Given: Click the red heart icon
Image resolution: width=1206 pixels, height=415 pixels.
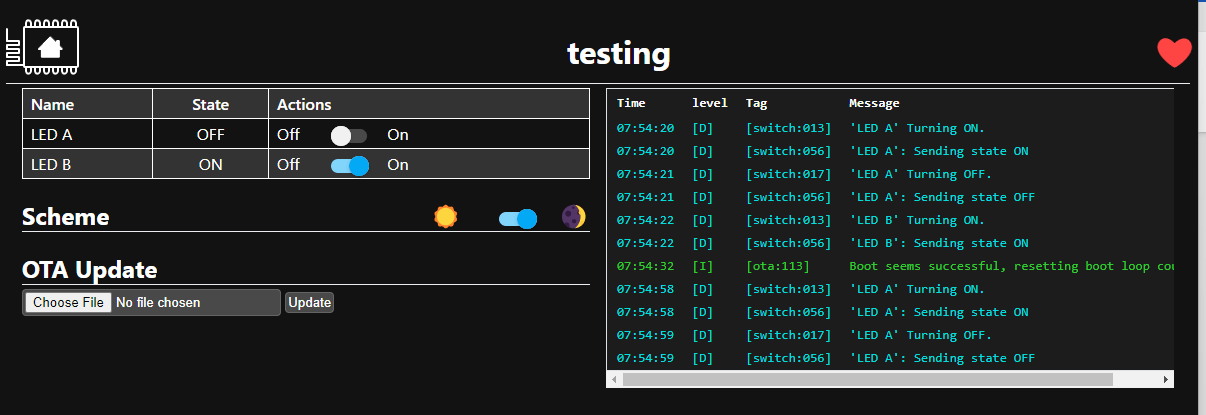Looking at the screenshot, I should click(1174, 53).
